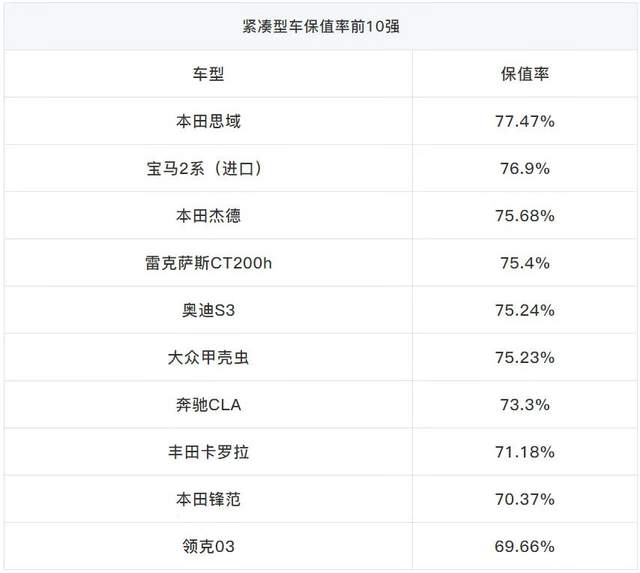Click the 73.3% value
640x573 pixels.
click(x=525, y=405)
